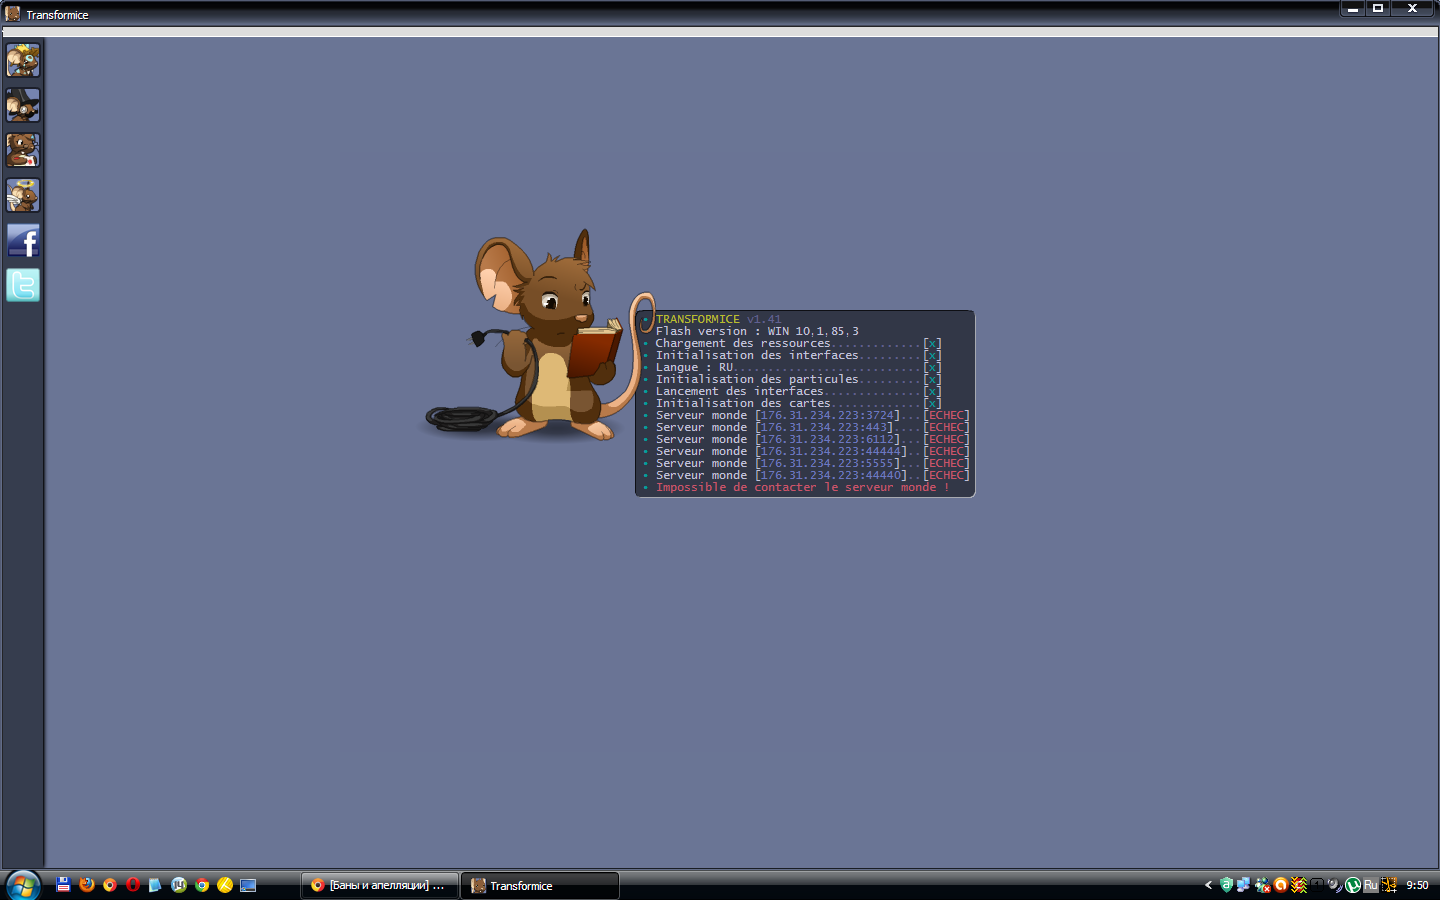Image resolution: width=1440 pixels, height=900 pixels.
Task: Launch Firefox from quick launch
Action: 87,885
